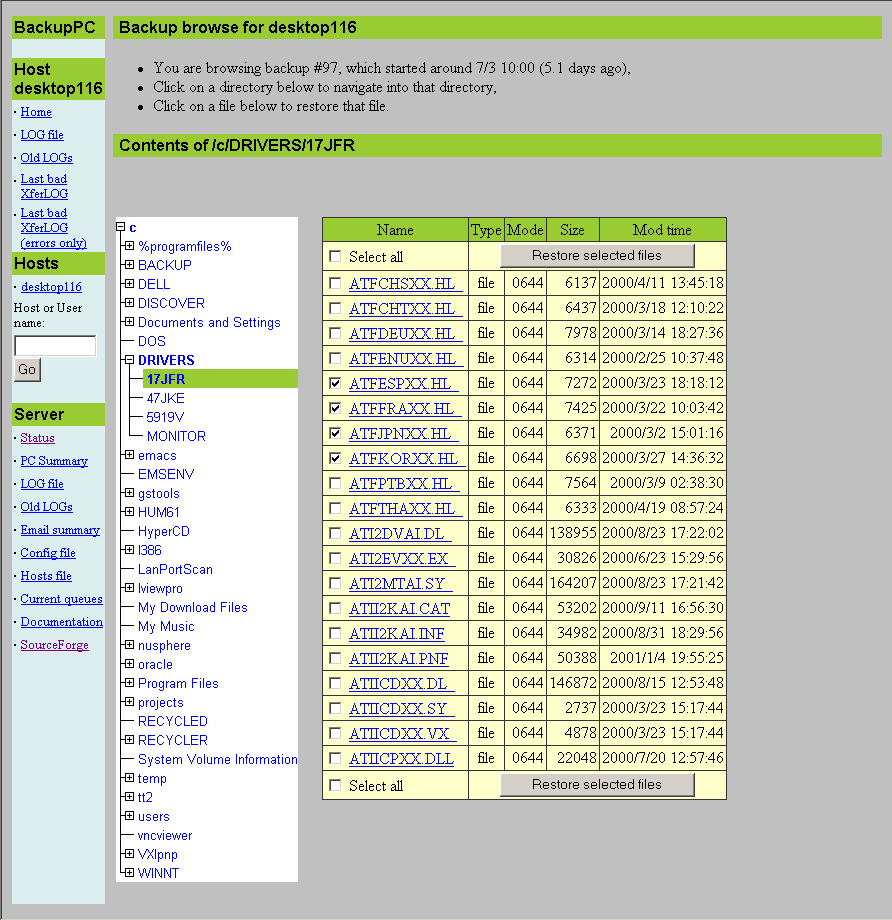Open the Email summary link

click(x=60, y=530)
